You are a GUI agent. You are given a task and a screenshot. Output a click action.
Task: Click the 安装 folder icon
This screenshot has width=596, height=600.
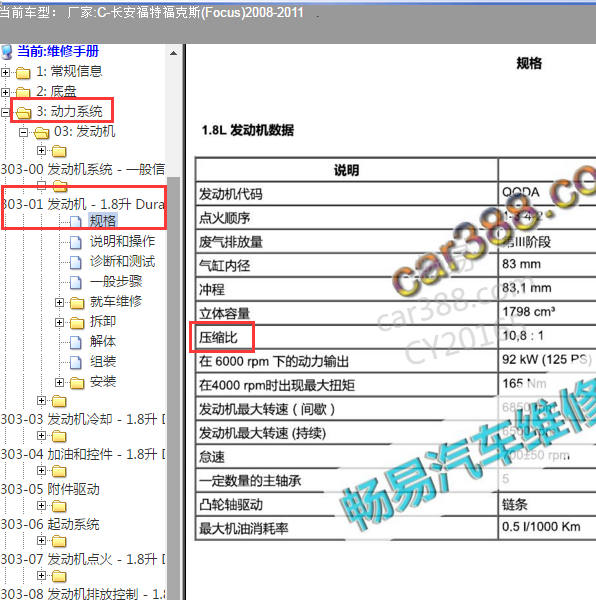[x=77, y=382]
